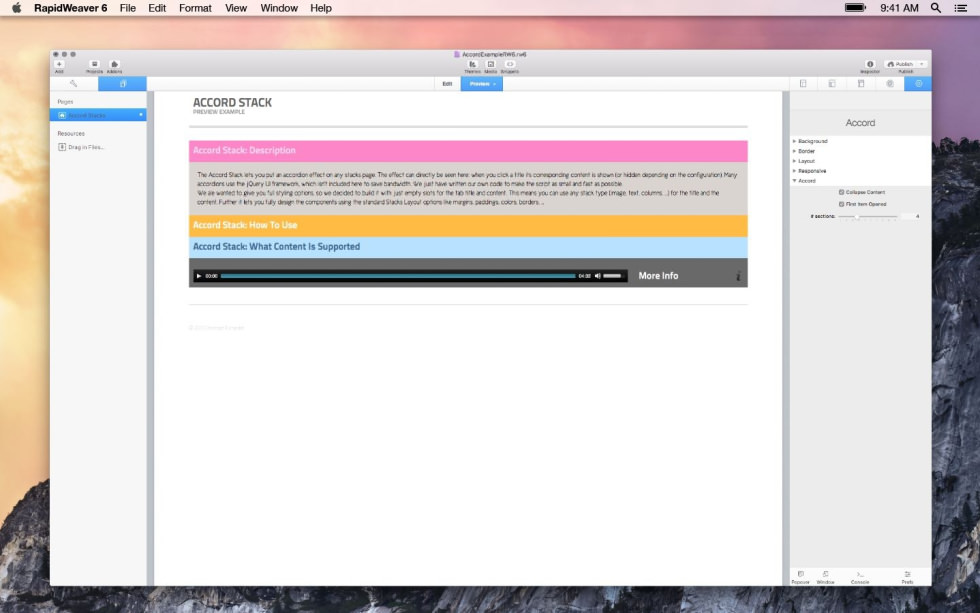This screenshot has width=980, height=613.
Task: Open the RapidWeaver 6 menu
Action: (71, 8)
